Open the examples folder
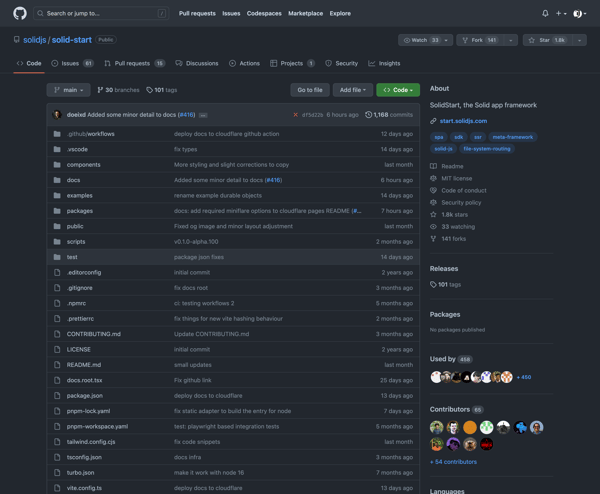 tap(80, 196)
